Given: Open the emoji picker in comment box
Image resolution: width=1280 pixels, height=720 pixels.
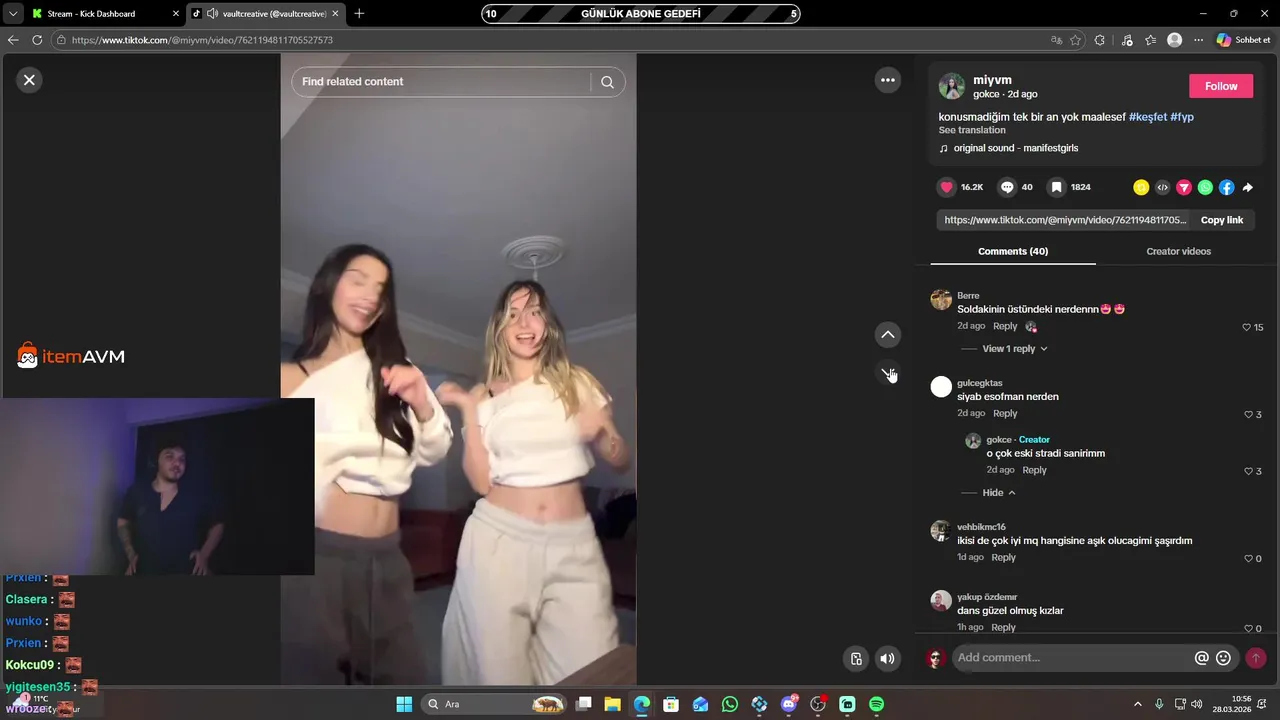Looking at the screenshot, I should [x=1223, y=658].
